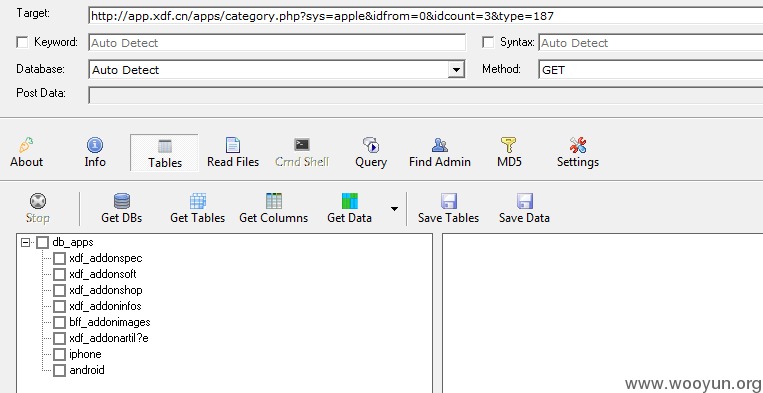This screenshot has height=393, width=763.
Task: Click into the Target URL field
Action: [x=426, y=16]
